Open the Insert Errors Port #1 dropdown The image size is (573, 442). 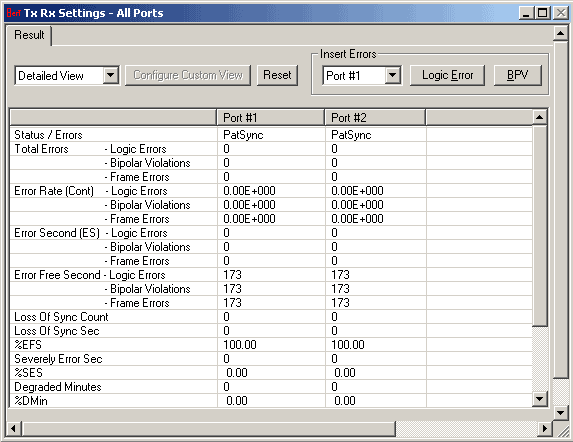(x=392, y=76)
